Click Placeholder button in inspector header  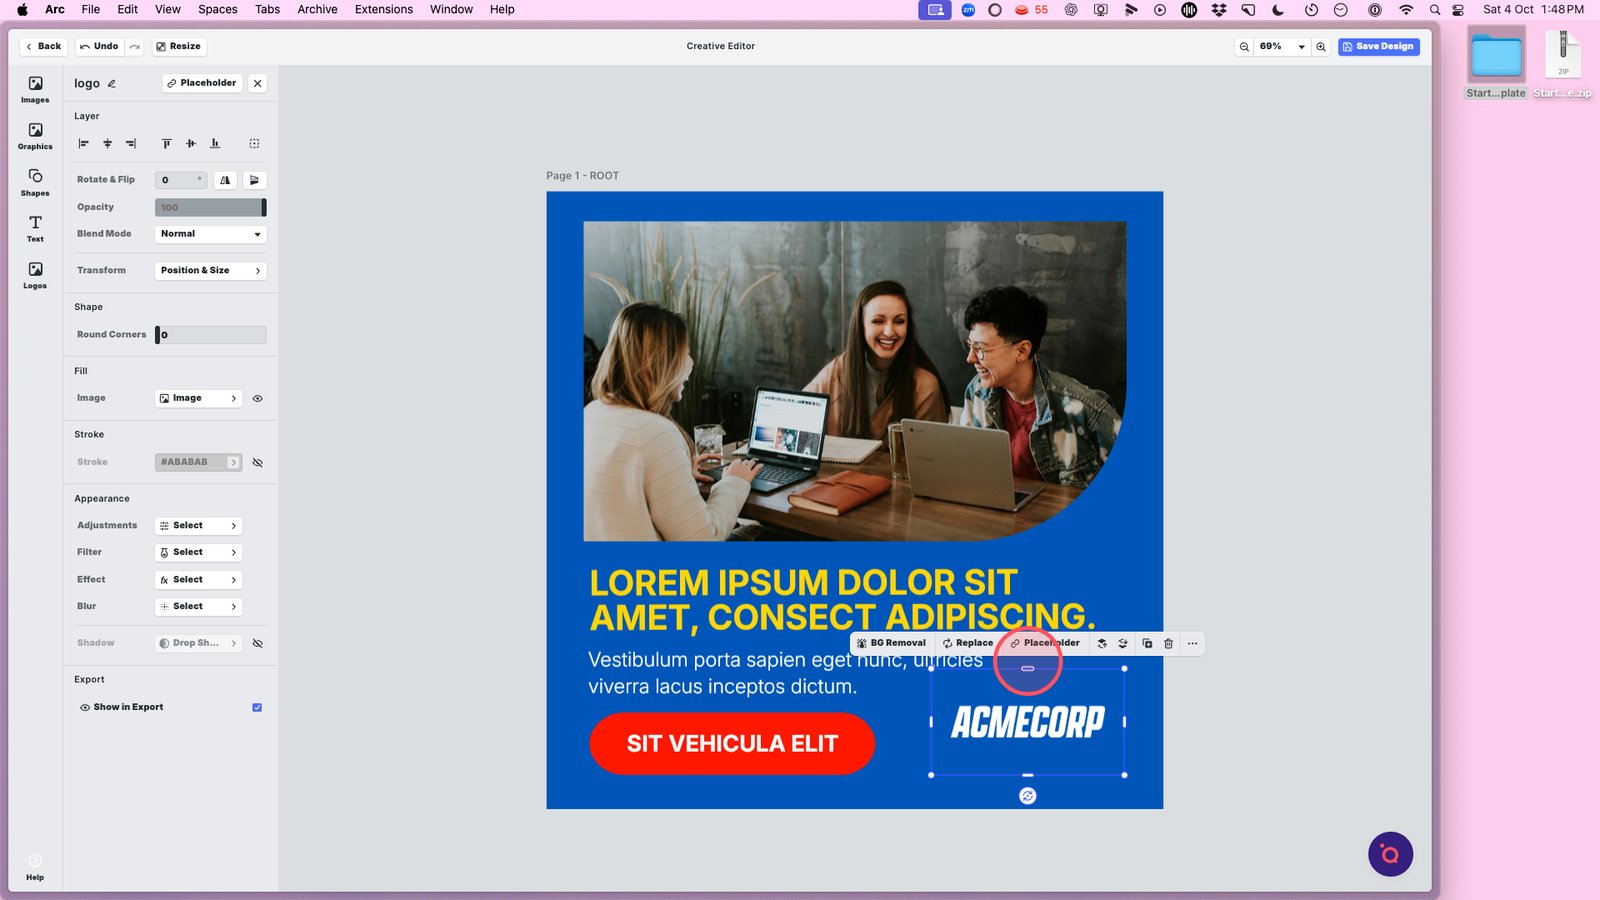(202, 84)
